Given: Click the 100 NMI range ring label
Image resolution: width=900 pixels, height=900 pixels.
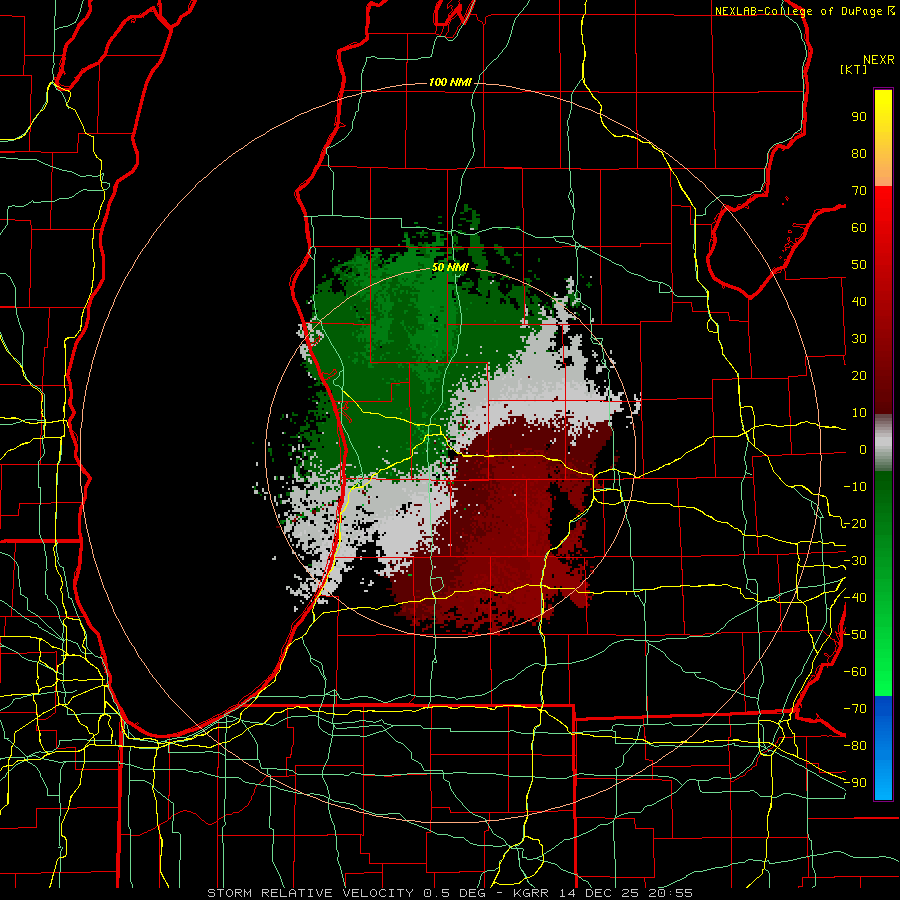Looking at the screenshot, I should (x=450, y=83).
